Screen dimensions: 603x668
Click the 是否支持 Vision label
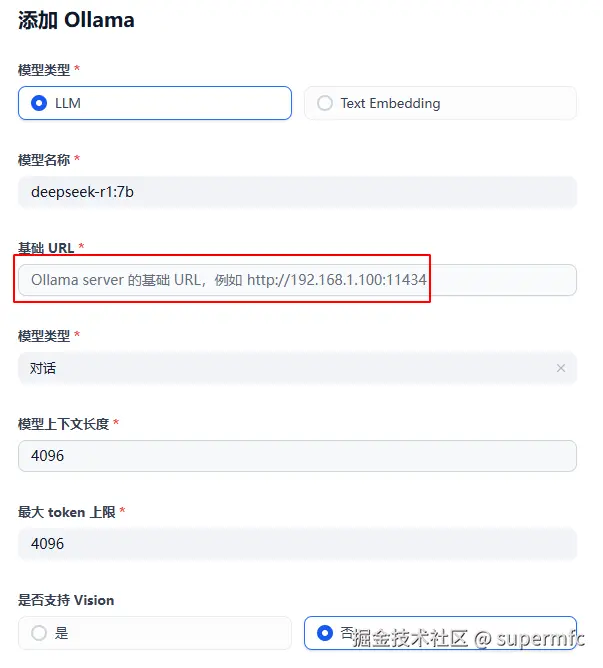click(x=66, y=600)
